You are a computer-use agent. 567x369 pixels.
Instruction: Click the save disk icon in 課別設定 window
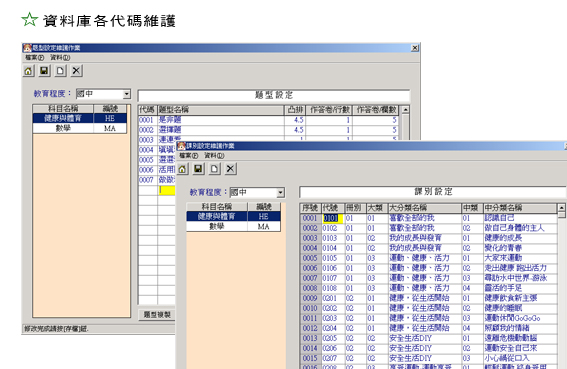pyautogui.click(x=199, y=169)
